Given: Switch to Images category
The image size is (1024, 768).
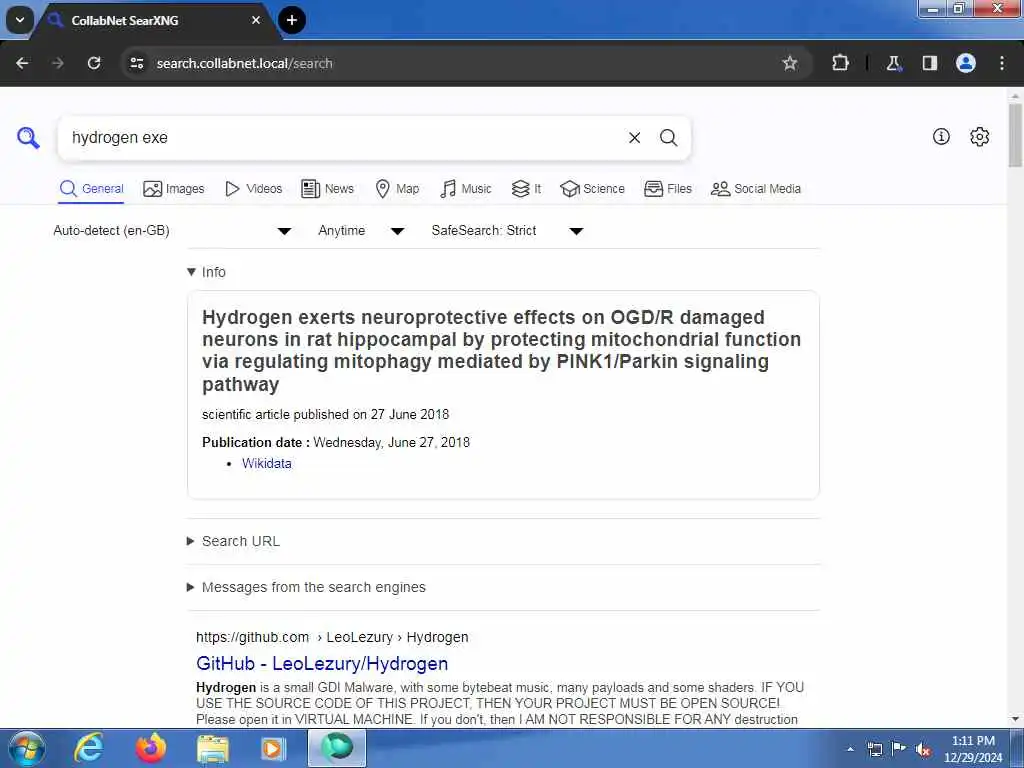Looking at the screenshot, I should click(174, 189).
